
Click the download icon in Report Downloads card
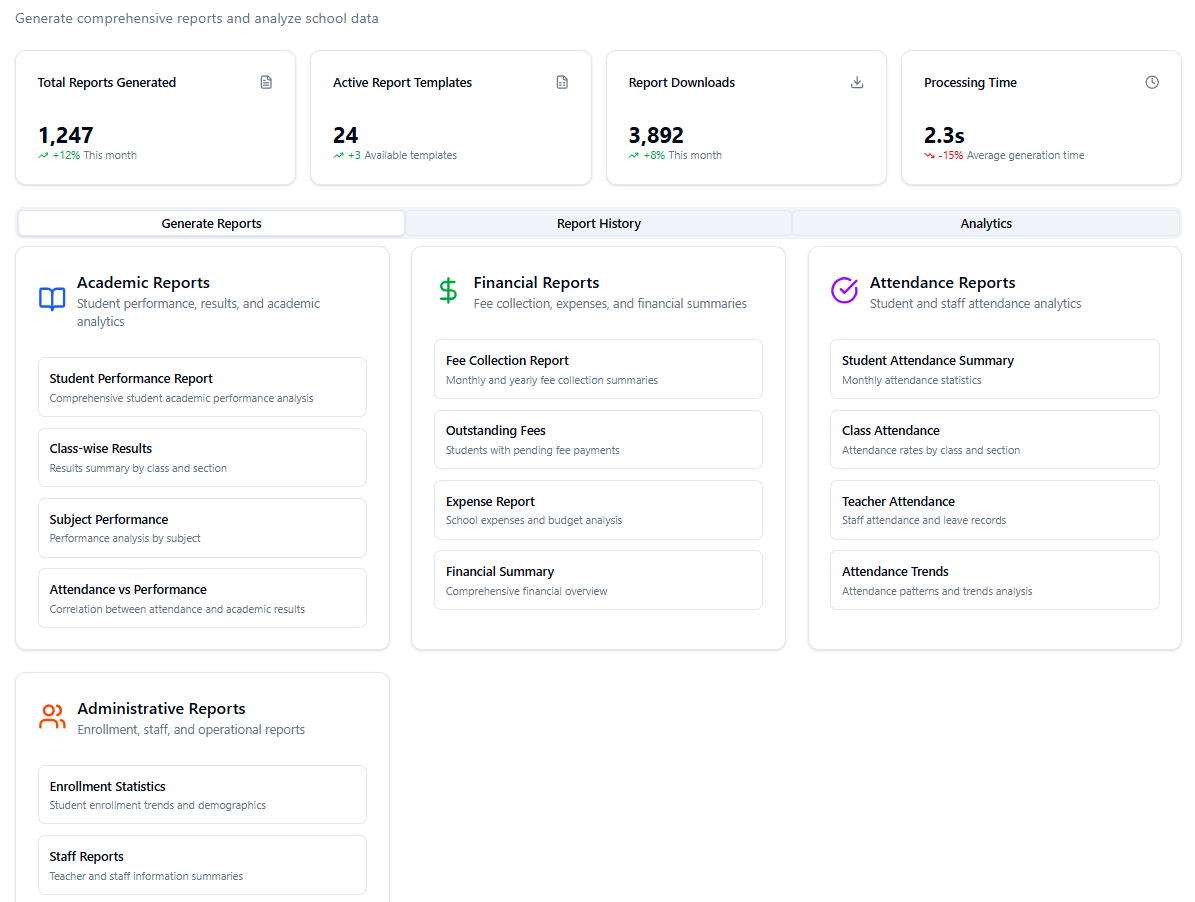click(x=857, y=82)
